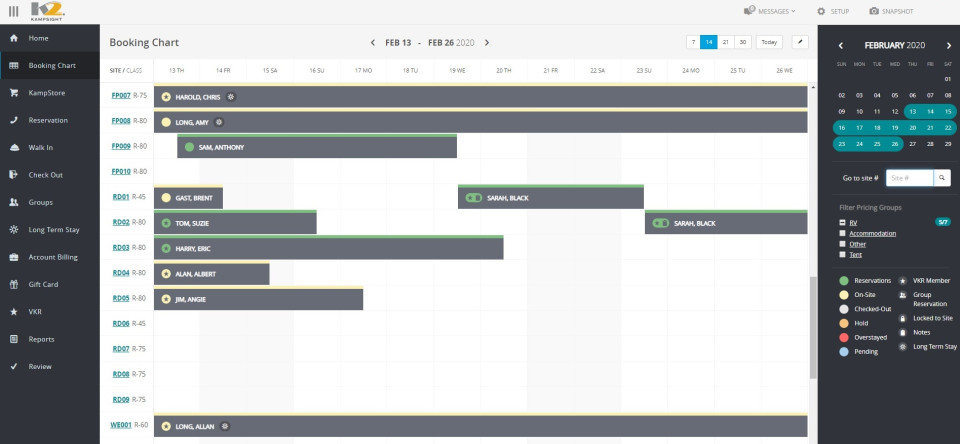960x444 pixels.
Task: Click the Setup gear icon
Action: [822, 11]
